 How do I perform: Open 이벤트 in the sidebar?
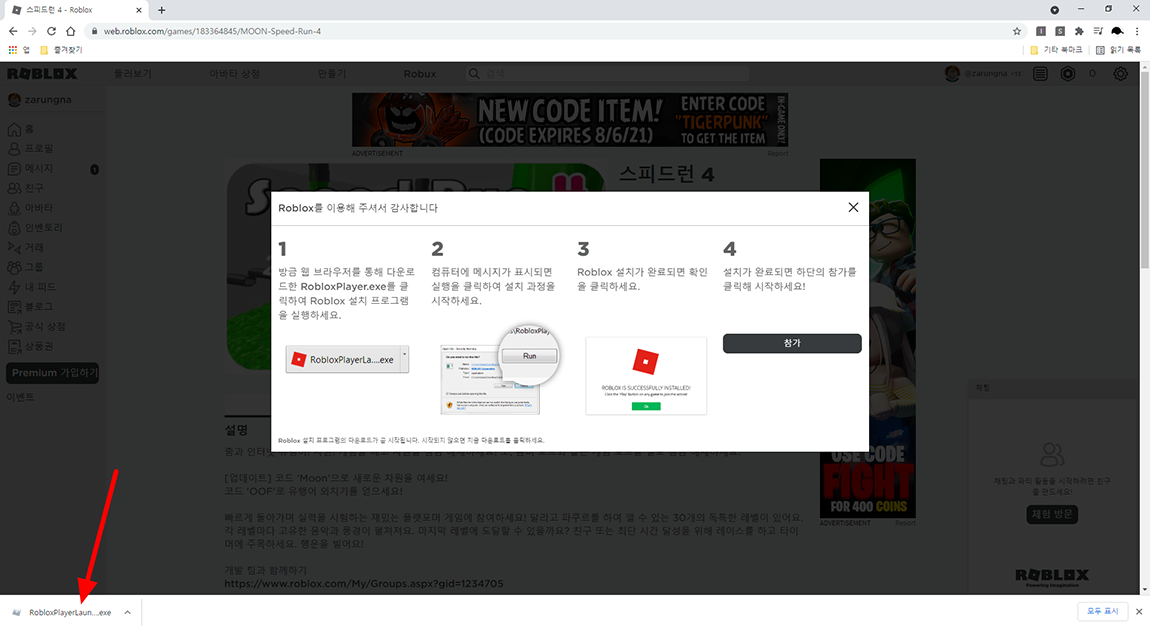[x=21, y=397]
